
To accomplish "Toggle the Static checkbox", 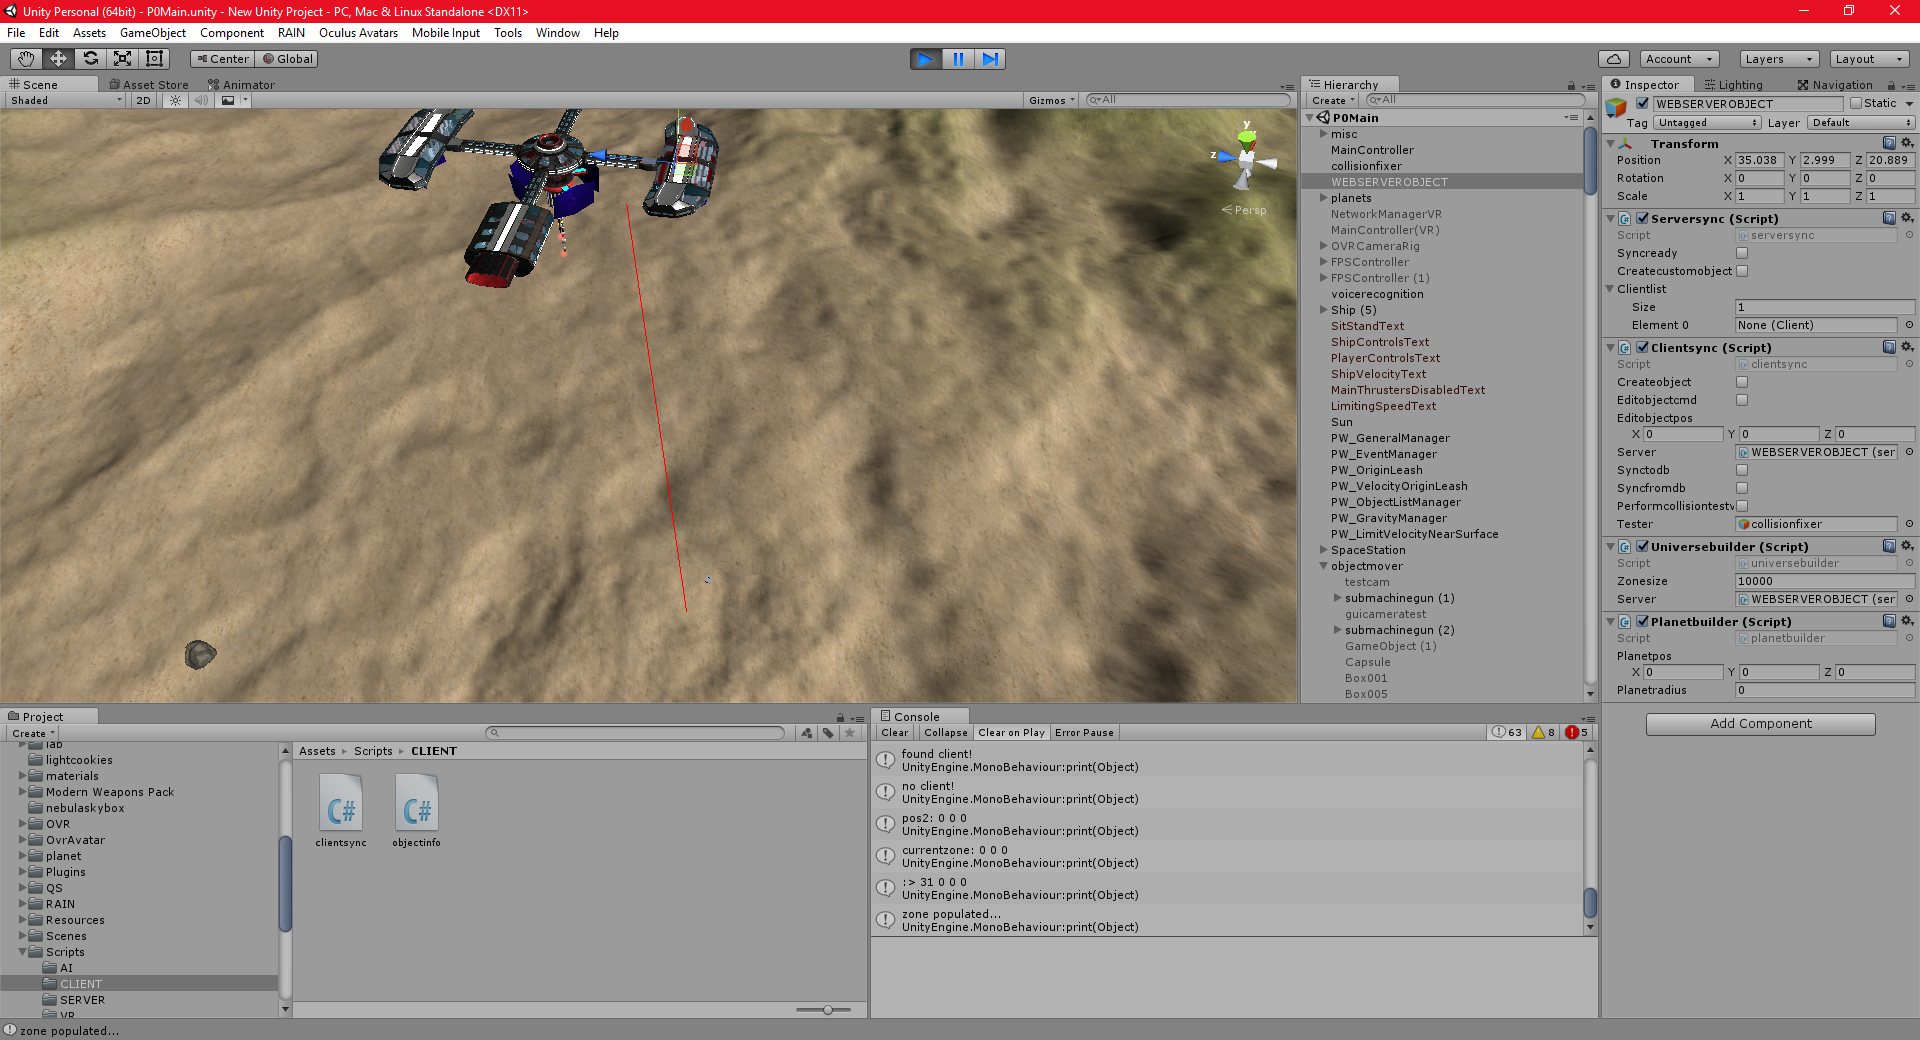I will point(1856,103).
